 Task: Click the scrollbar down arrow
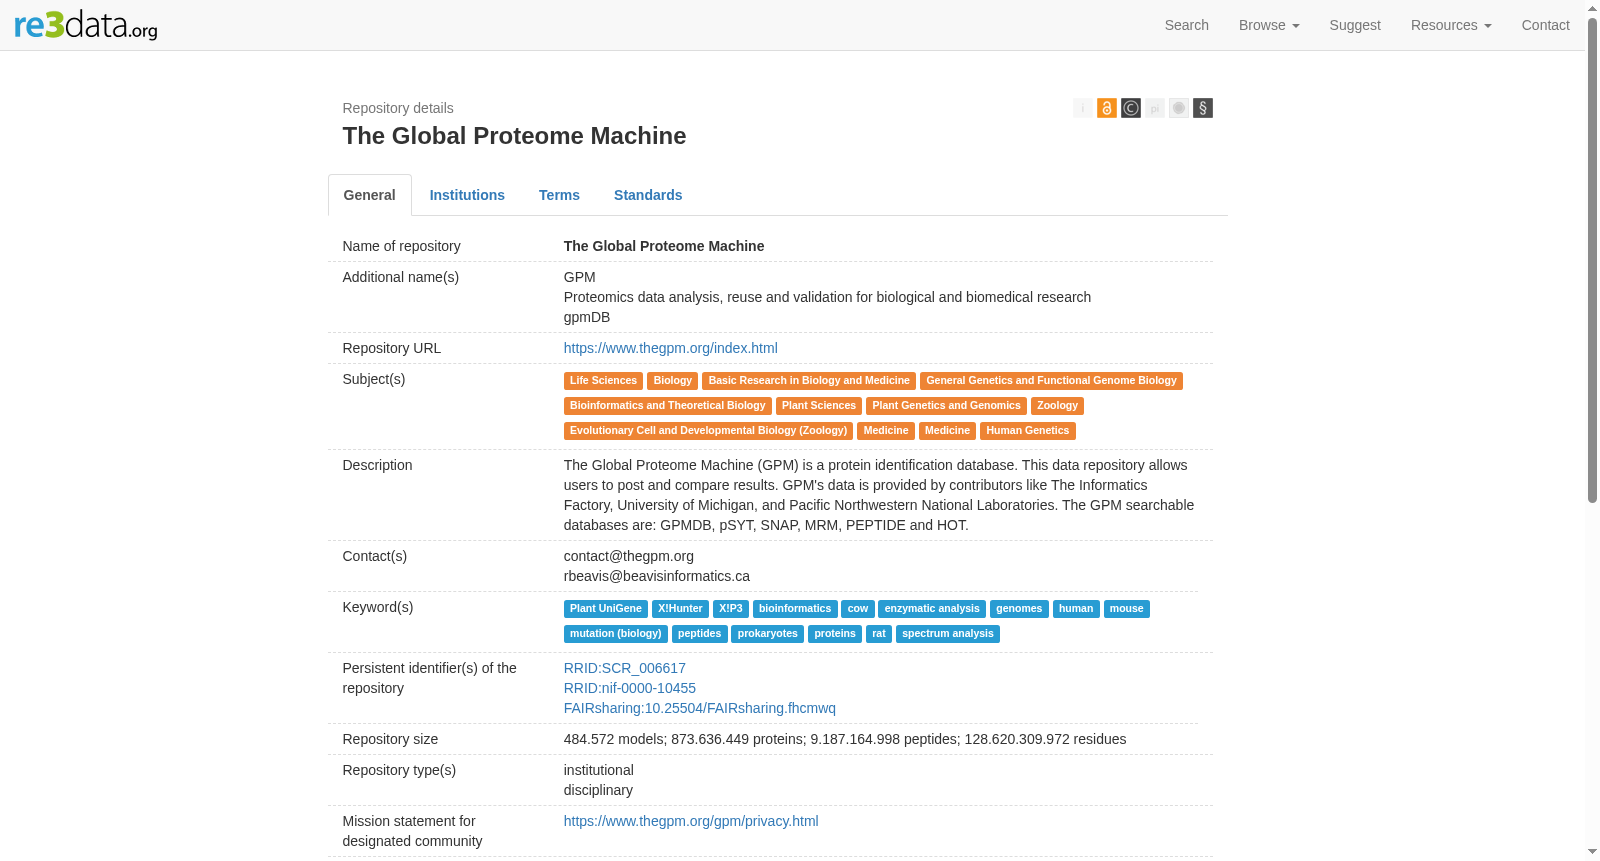click(1593, 852)
